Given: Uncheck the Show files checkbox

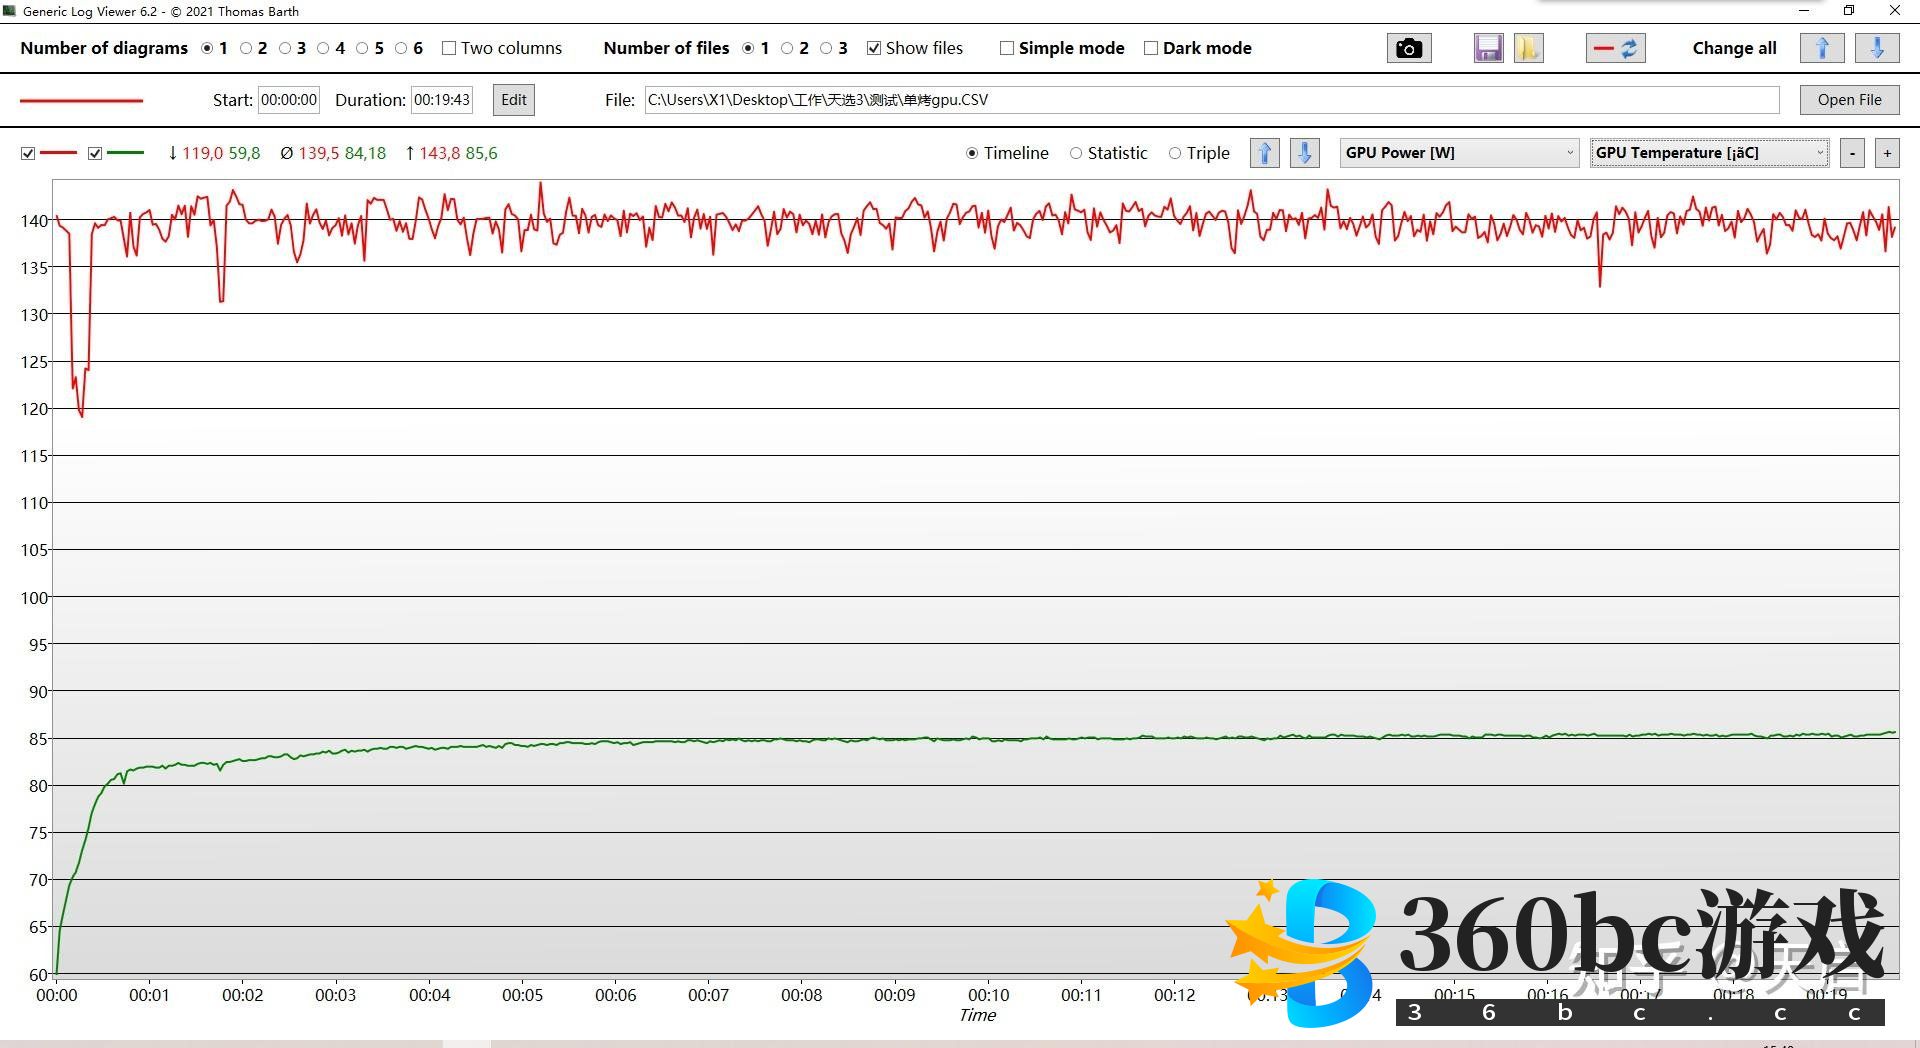Looking at the screenshot, I should 874,48.
